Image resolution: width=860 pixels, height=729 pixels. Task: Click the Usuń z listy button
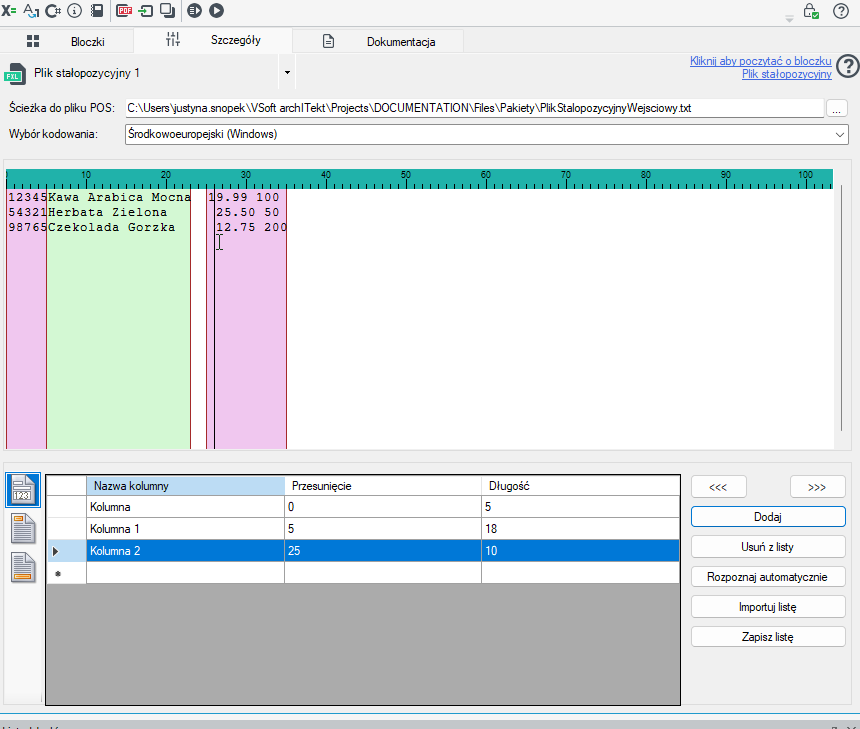coord(768,547)
